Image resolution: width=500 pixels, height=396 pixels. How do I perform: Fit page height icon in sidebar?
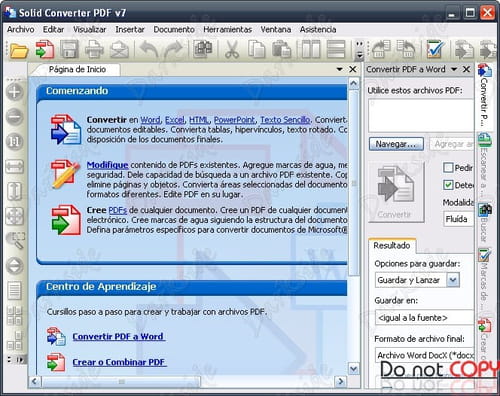(x=15, y=191)
